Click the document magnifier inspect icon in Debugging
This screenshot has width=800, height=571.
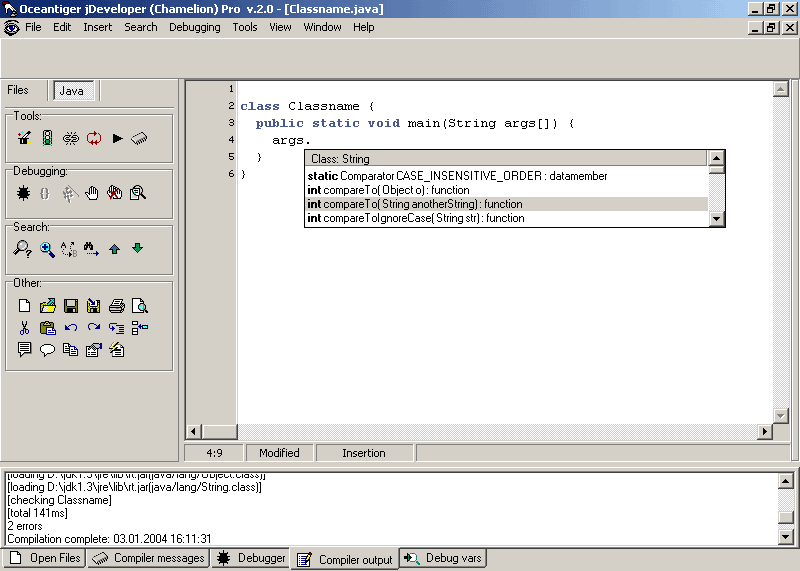point(138,193)
